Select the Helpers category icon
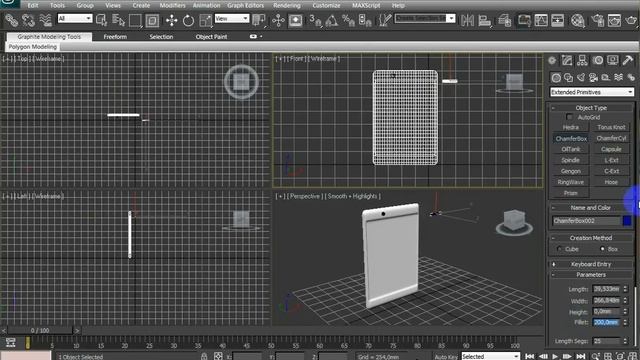This screenshot has width=640, height=360. [x=606, y=77]
